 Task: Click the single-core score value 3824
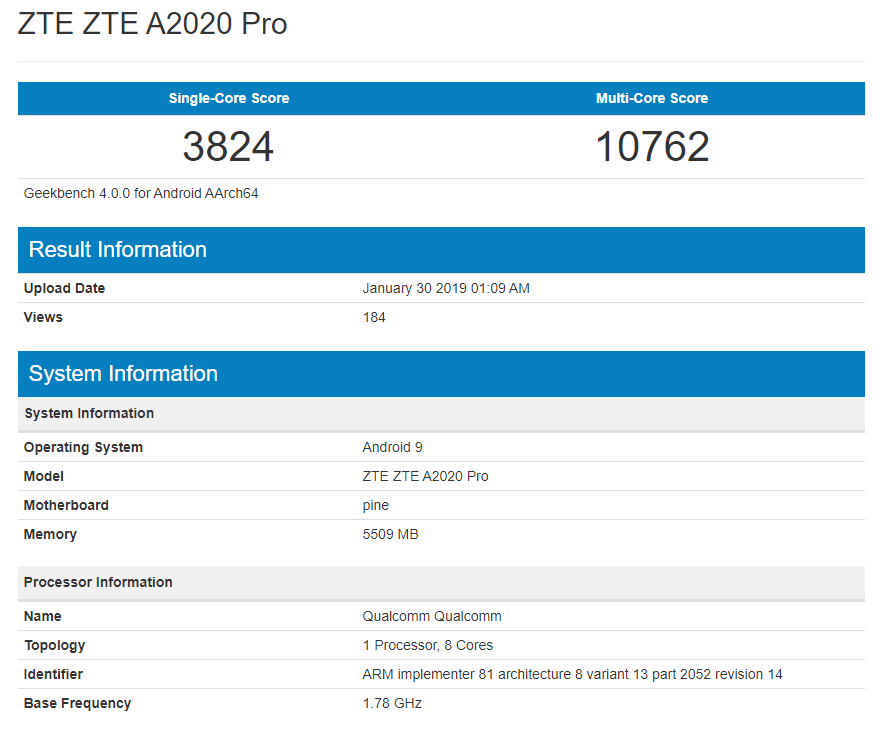click(228, 147)
